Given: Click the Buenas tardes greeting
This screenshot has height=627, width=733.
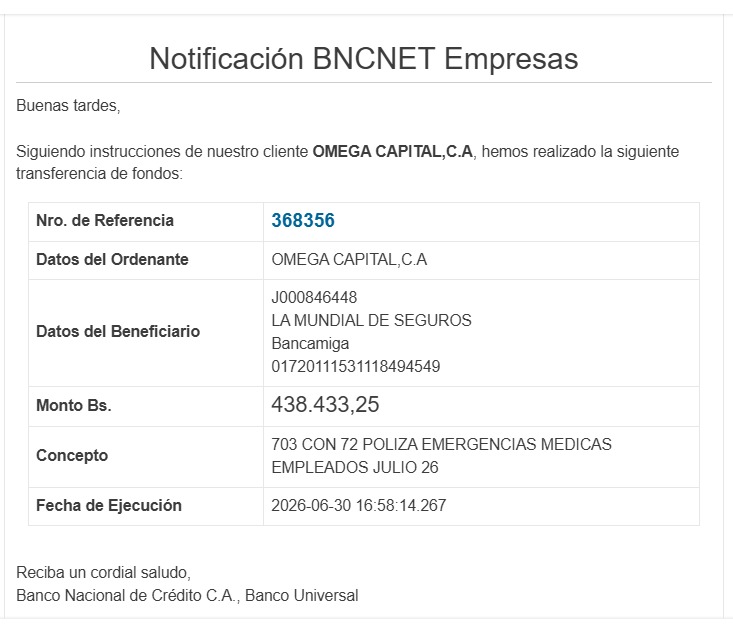Looking at the screenshot, I should (68, 106).
